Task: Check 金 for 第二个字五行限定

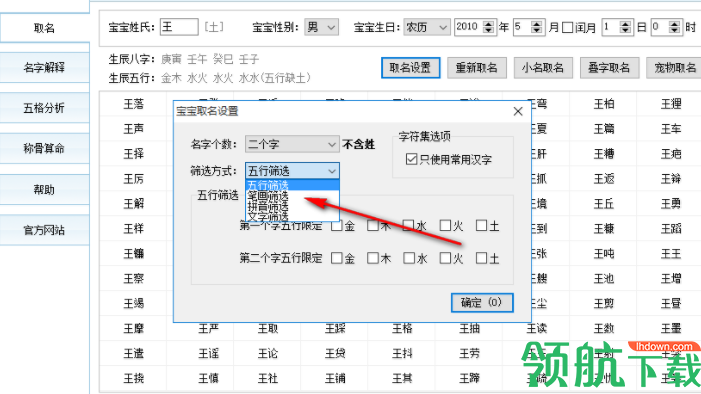Action: [x=337, y=258]
